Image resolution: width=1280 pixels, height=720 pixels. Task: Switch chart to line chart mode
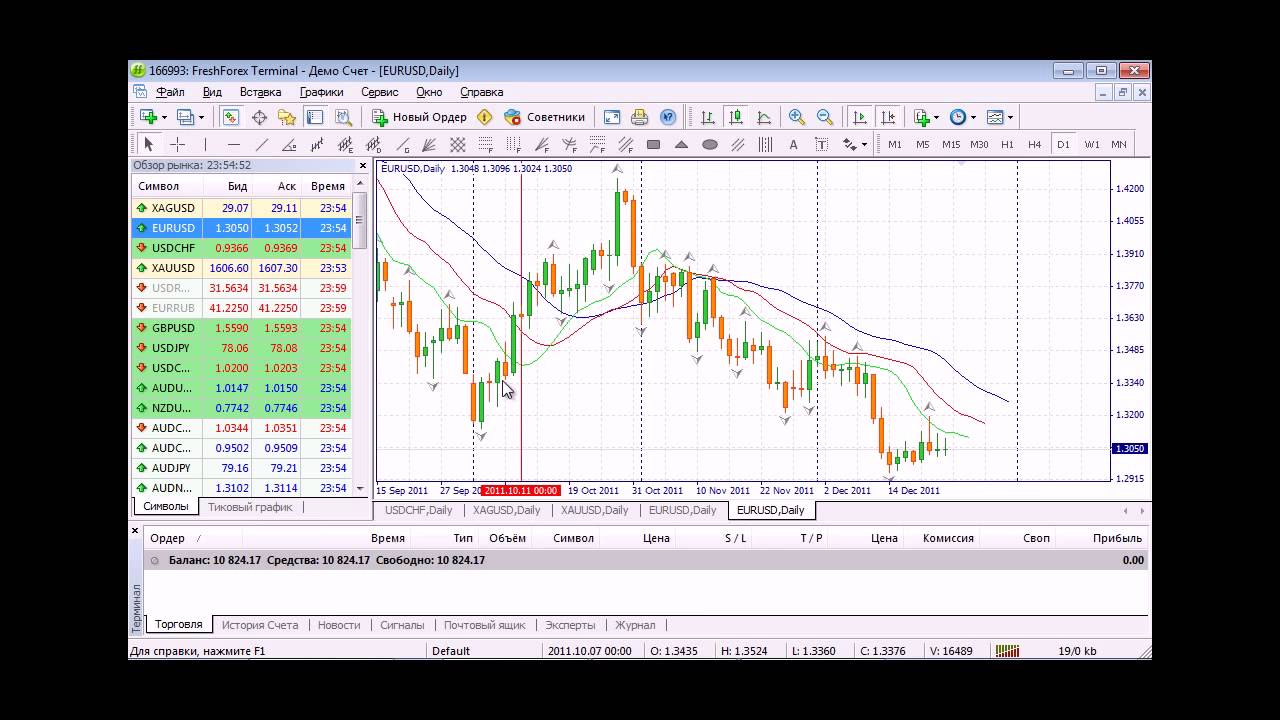coord(764,117)
